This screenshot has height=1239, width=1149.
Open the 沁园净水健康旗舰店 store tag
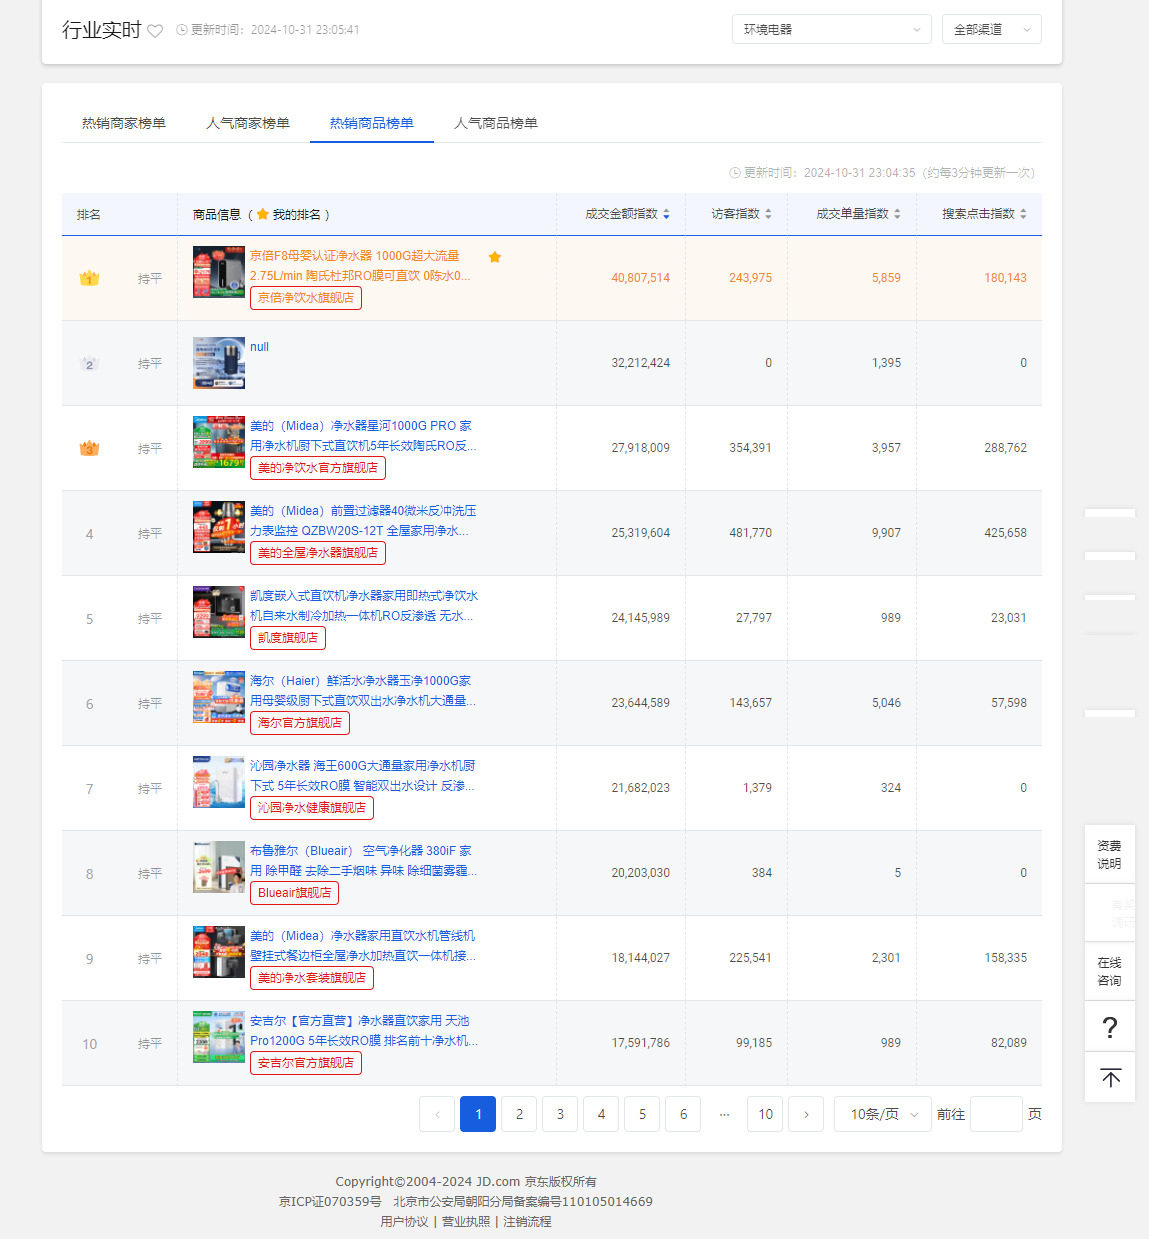312,808
